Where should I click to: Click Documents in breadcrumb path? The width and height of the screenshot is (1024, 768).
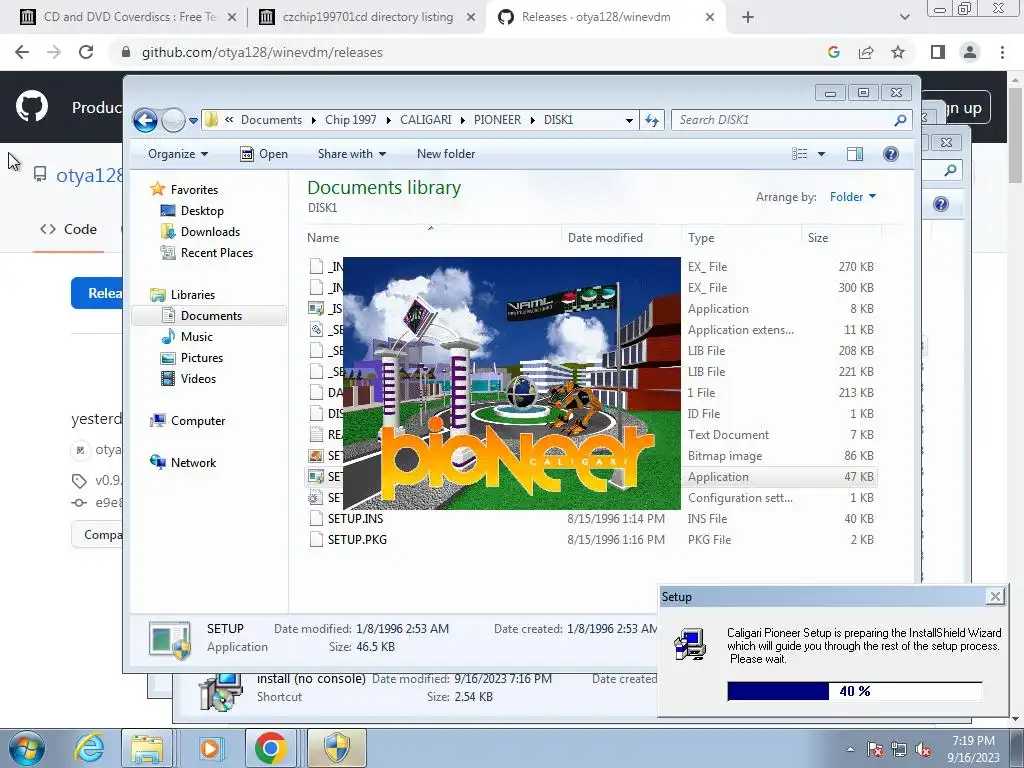pos(271,120)
